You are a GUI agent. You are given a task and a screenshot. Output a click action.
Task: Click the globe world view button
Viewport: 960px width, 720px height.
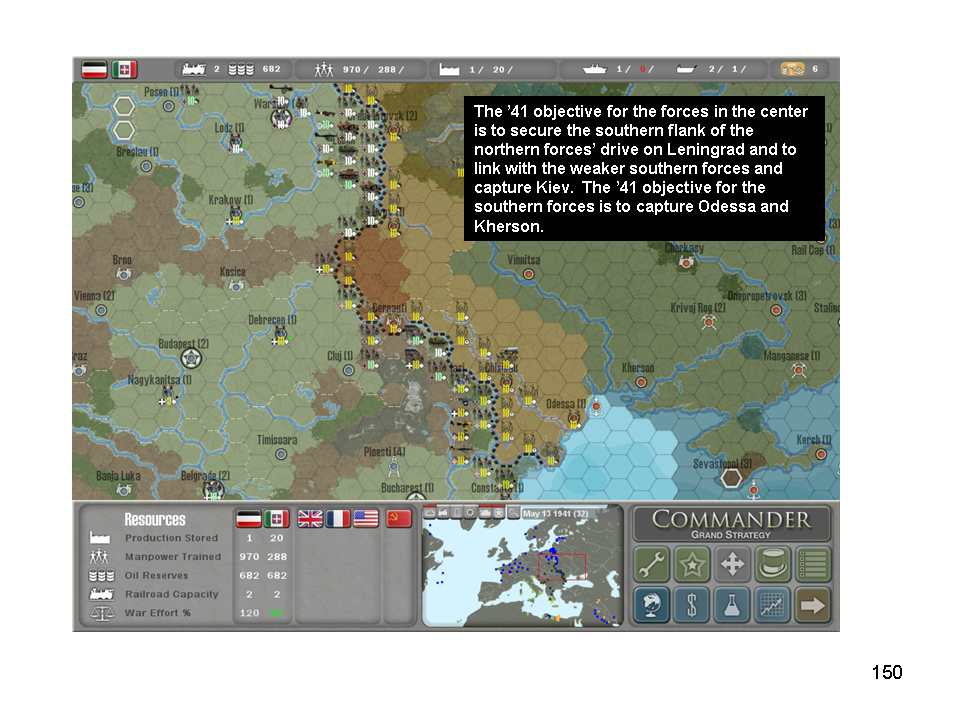[651, 604]
